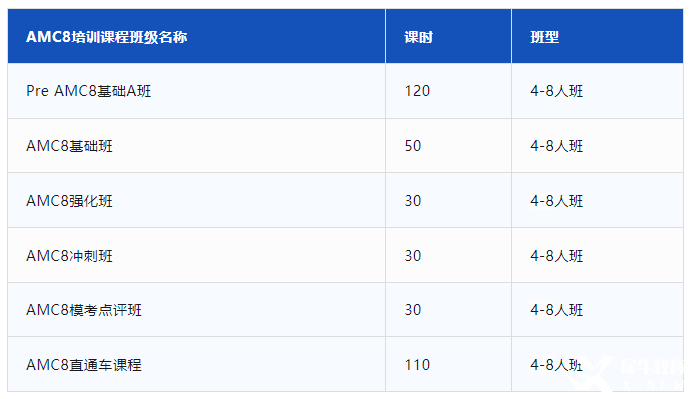Screen dimensions: 690x399
Task: Click the 120 hours cell
Action: point(417,91)
